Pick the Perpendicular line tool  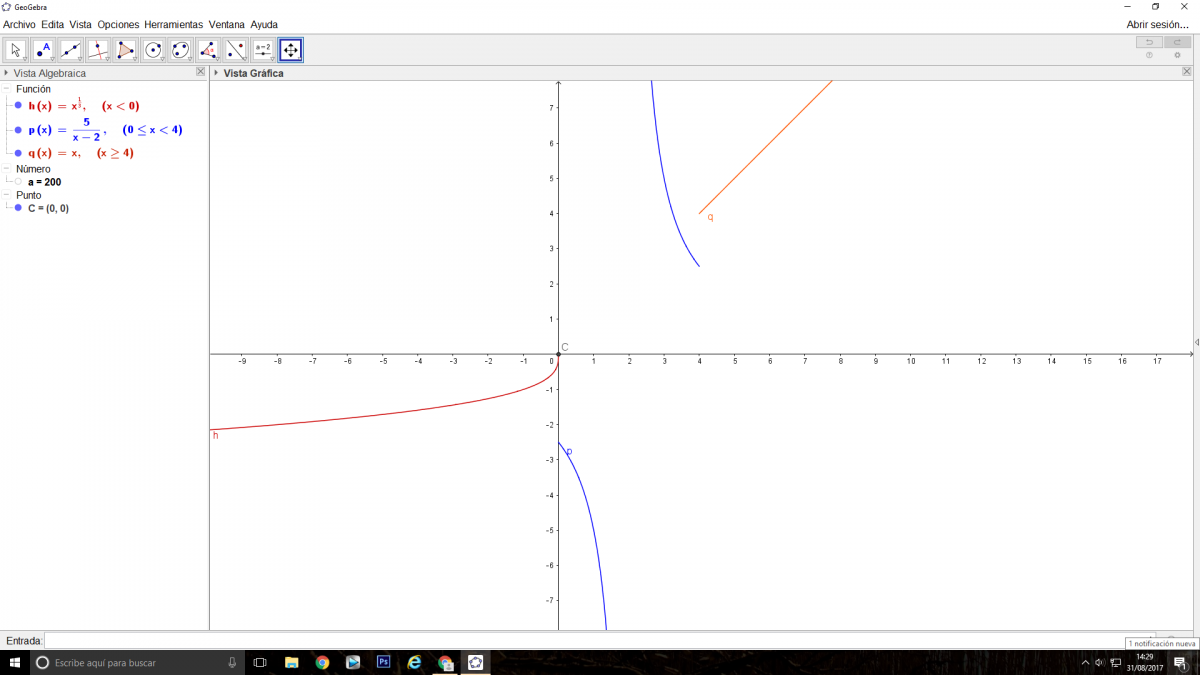click(98, 49)
